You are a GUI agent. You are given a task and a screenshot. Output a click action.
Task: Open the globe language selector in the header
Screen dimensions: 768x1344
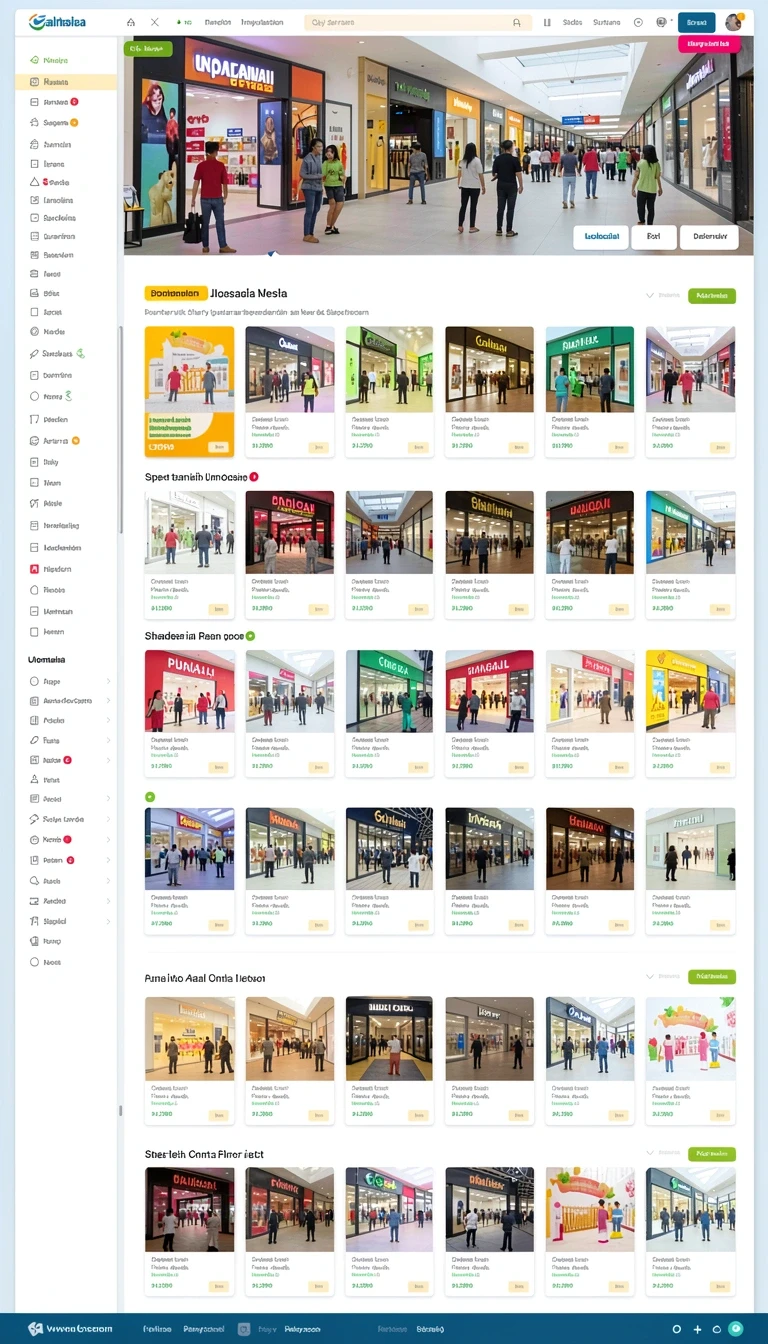coord(662,22)
